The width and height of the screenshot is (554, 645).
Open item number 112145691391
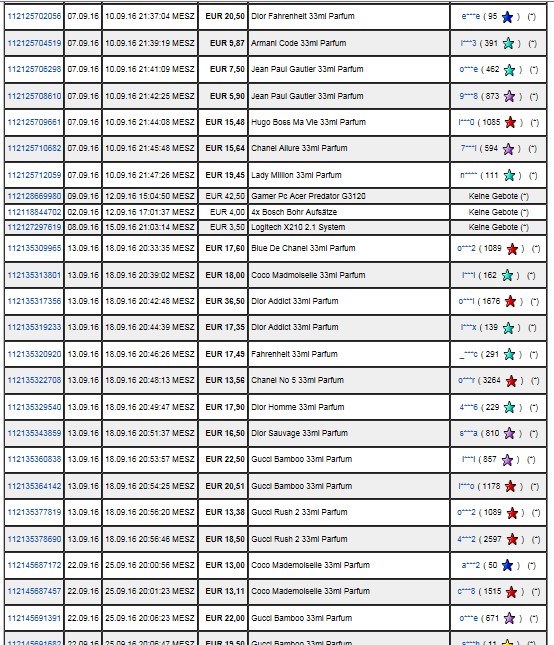(34, 618)
